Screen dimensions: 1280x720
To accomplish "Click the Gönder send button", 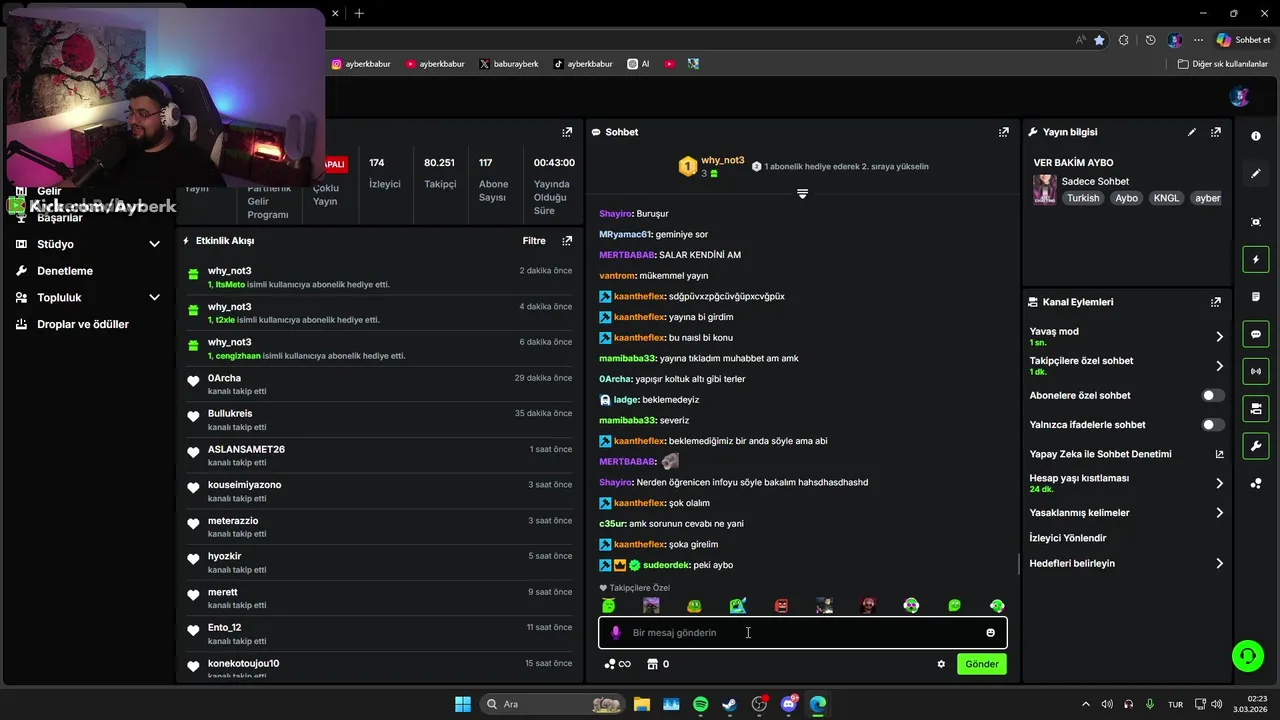I will coord(982,664).
